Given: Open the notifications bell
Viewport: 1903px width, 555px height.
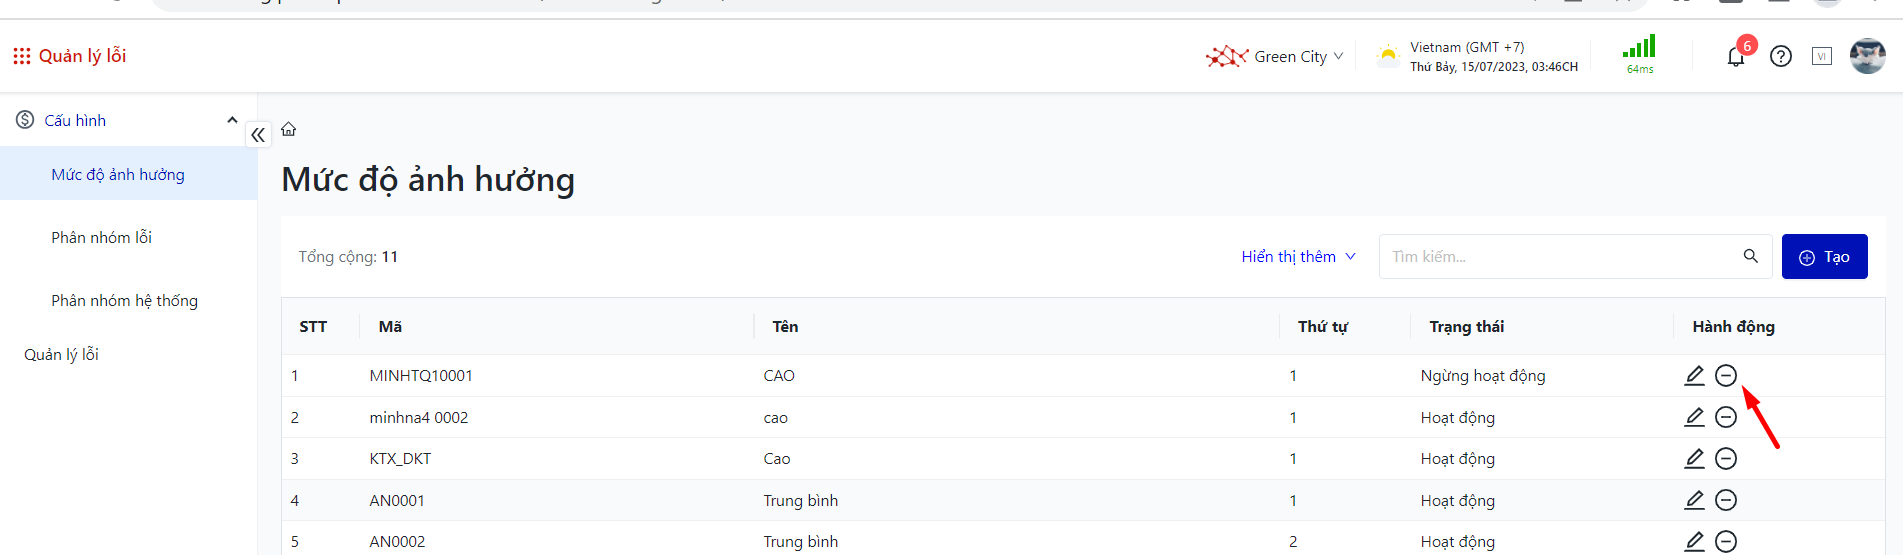Looking at the screenshot, I should point(1736,57).
